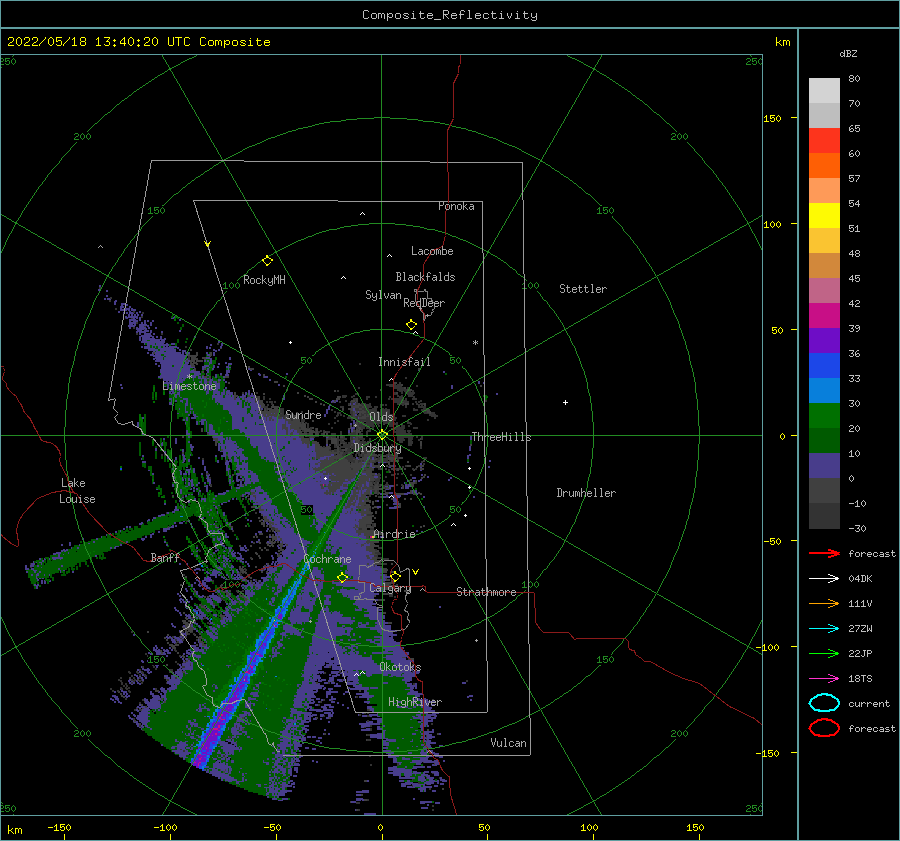Viewport: 900px width, 841px height.
Task: Click the asterisk marker northeast of Innisfail
Action: coord(475,343)
